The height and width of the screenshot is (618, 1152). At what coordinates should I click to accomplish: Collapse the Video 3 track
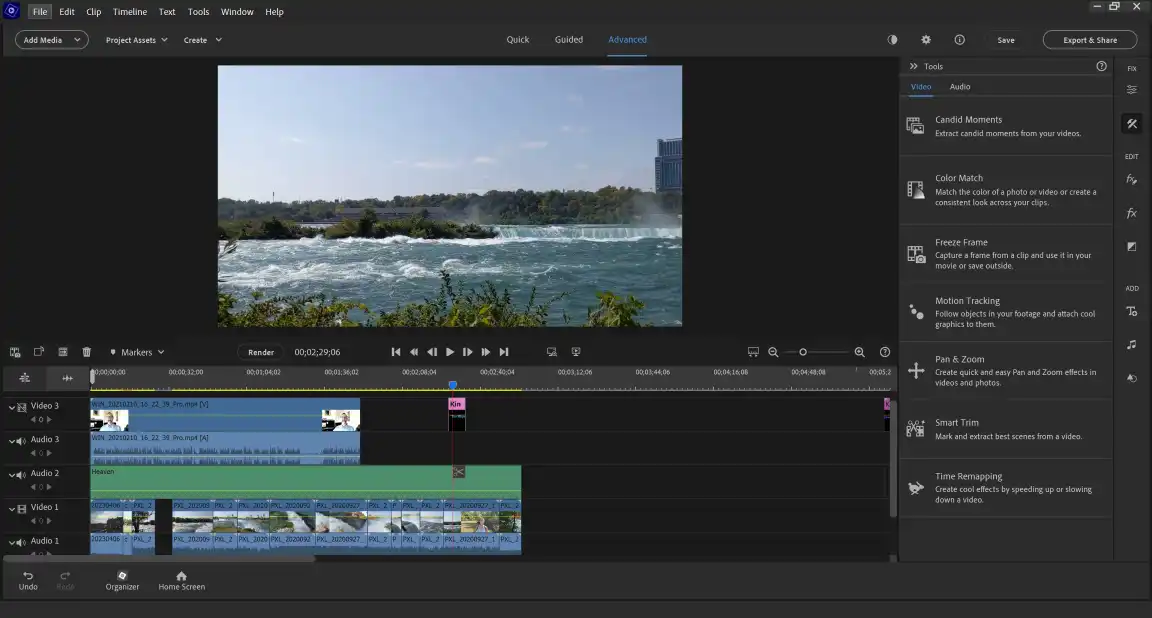tap(11, 407)
